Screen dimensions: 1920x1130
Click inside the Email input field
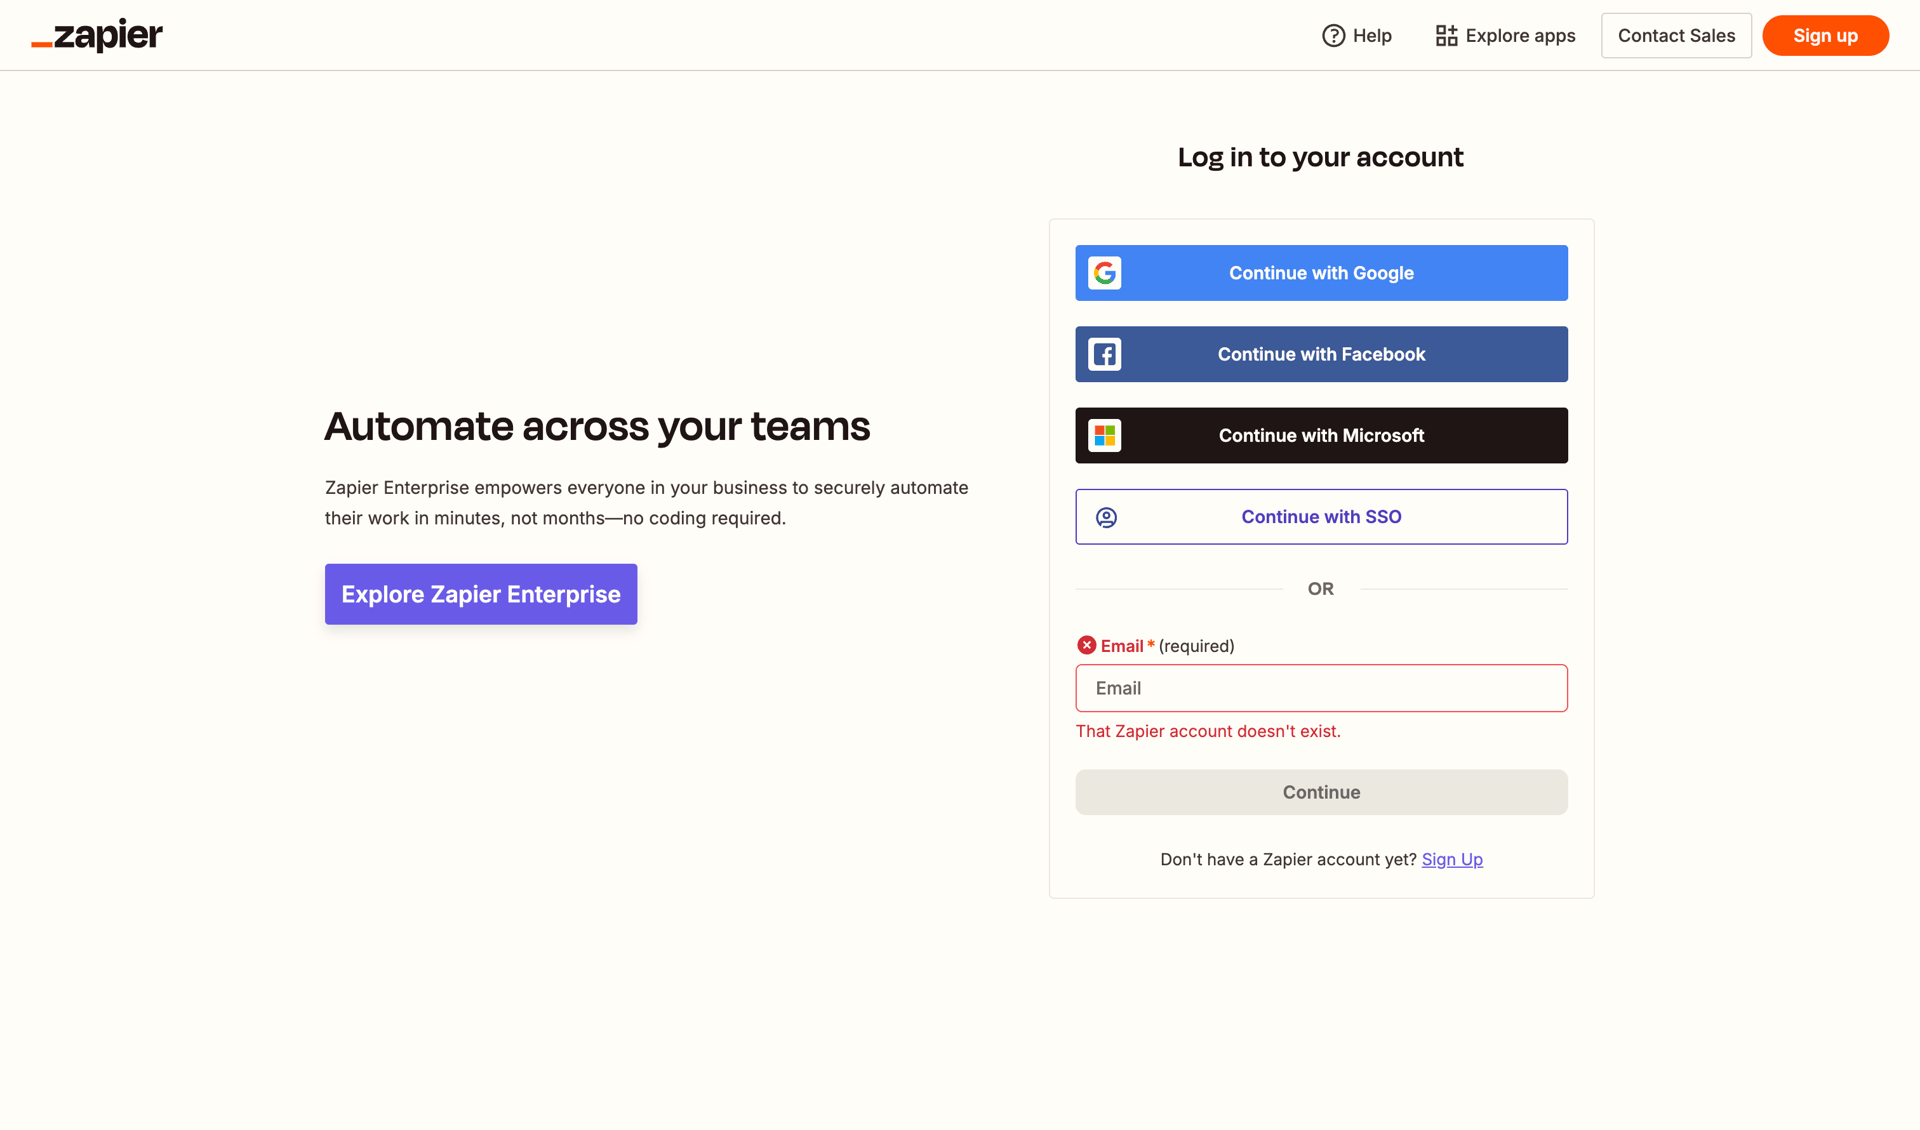1321,688
